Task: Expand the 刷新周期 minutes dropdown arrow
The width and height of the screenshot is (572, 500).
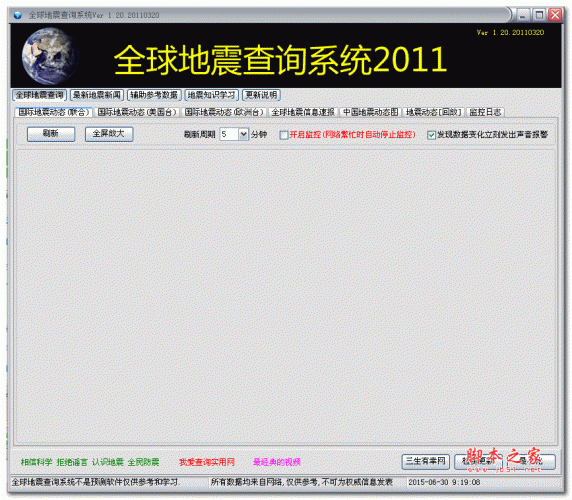Action: coord(243,134)
